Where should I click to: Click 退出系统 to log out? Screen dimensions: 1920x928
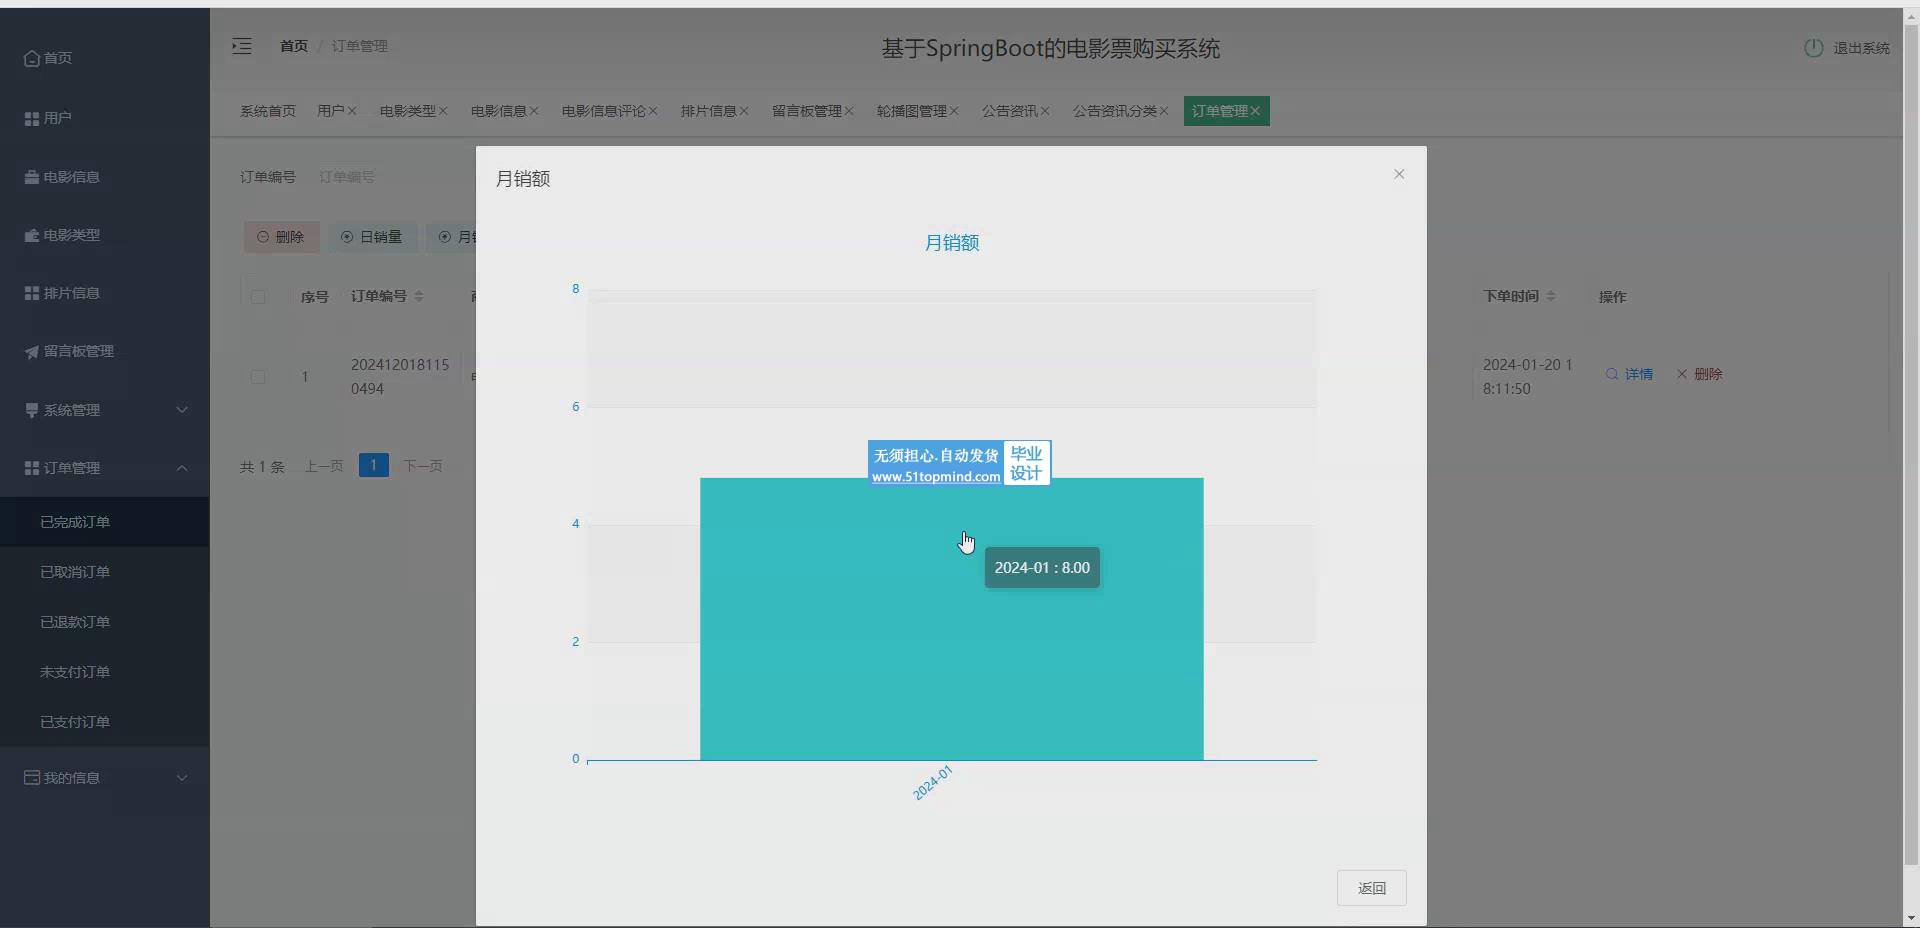[1861, 48]
